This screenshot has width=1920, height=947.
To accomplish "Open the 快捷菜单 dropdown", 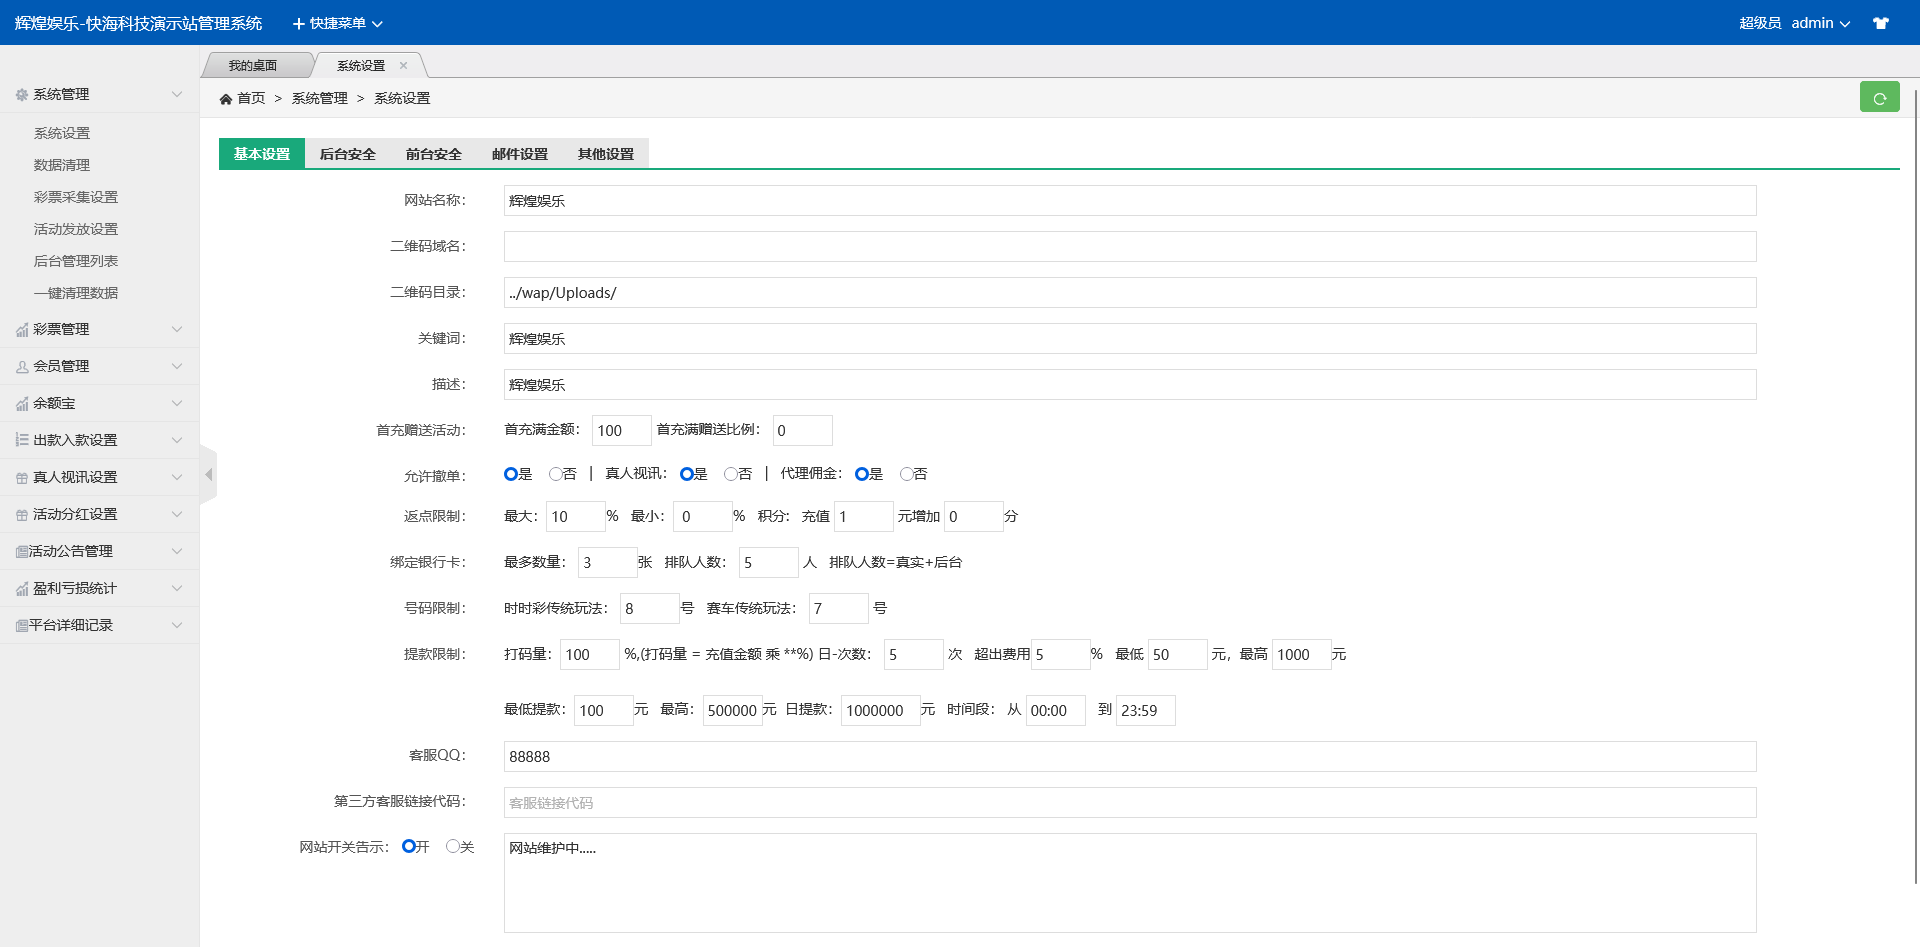I will pyautogui.click(x=337, y=23).
